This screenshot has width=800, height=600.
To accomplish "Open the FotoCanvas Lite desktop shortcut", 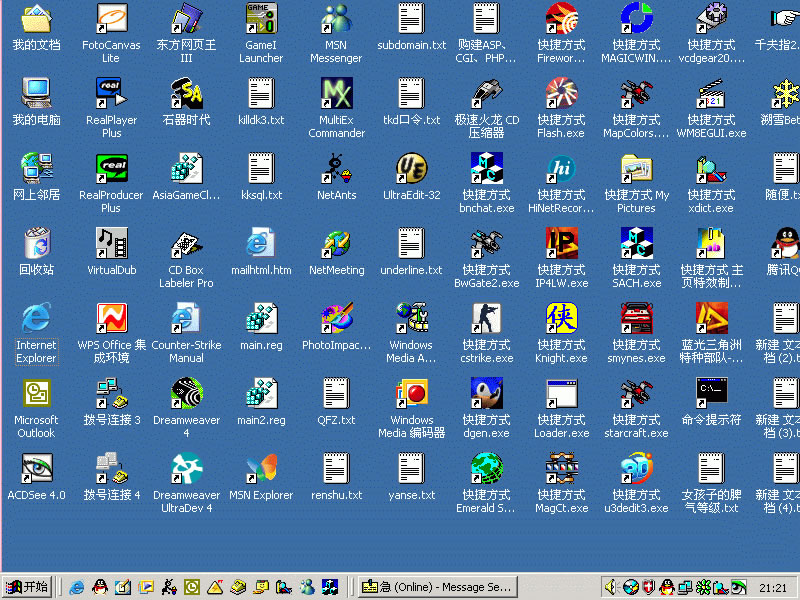I will click(111, 19).
